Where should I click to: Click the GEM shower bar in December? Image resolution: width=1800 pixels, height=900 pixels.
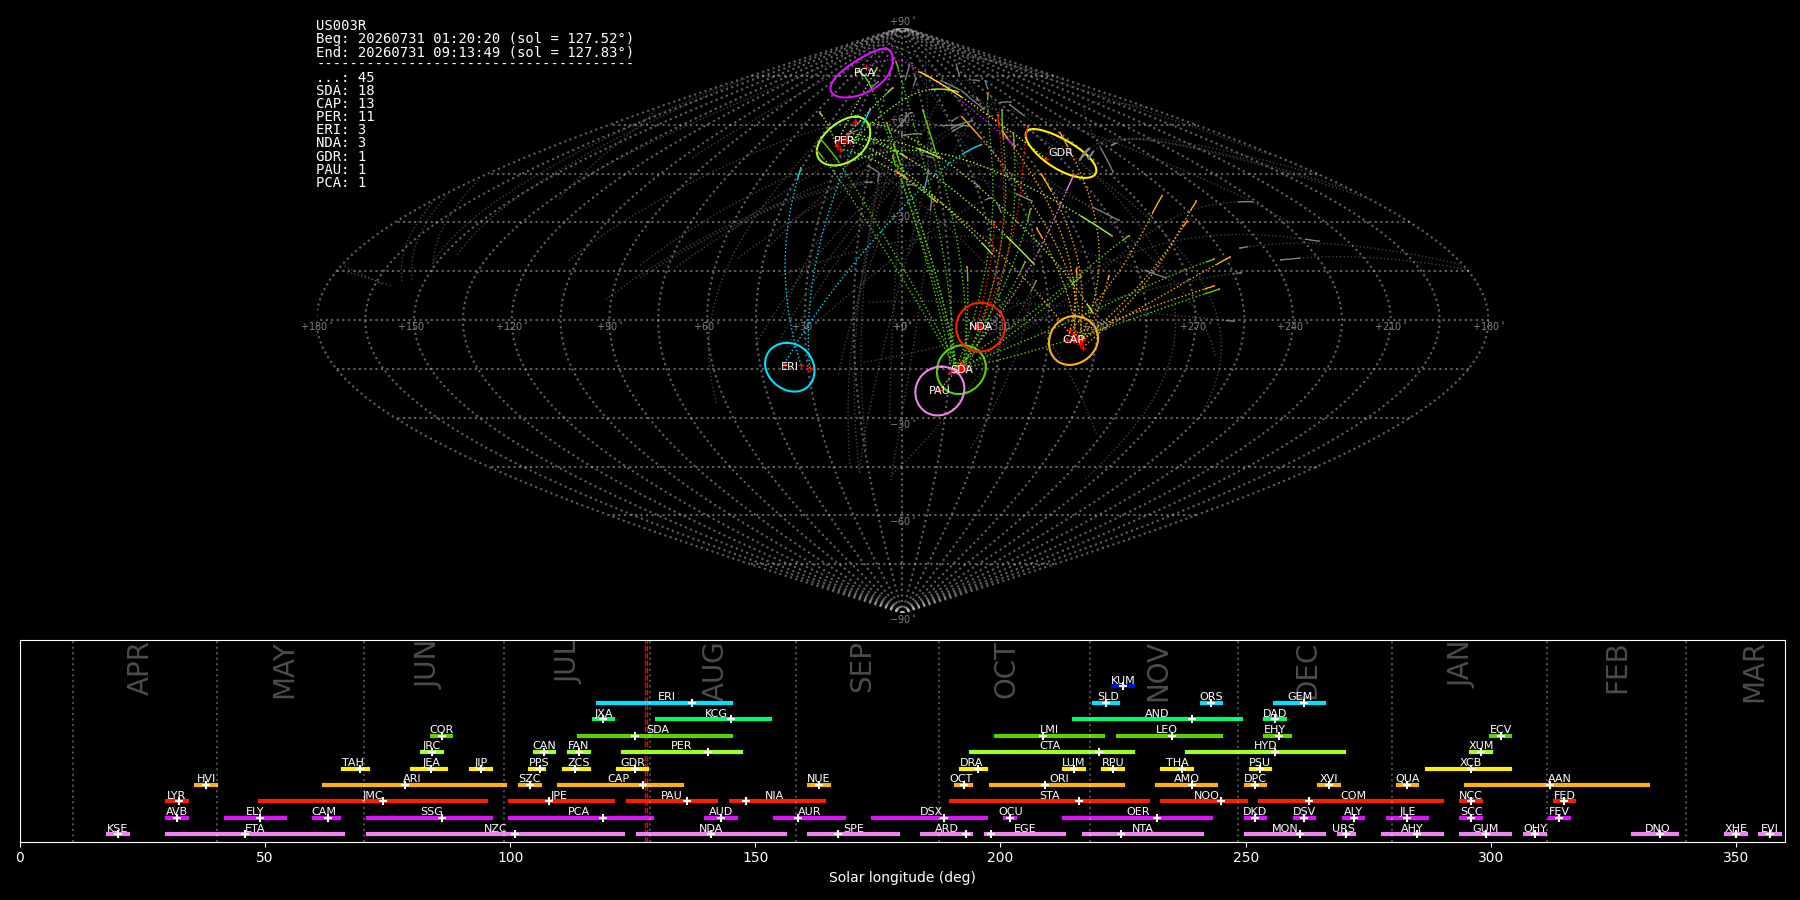[1299, 703]
